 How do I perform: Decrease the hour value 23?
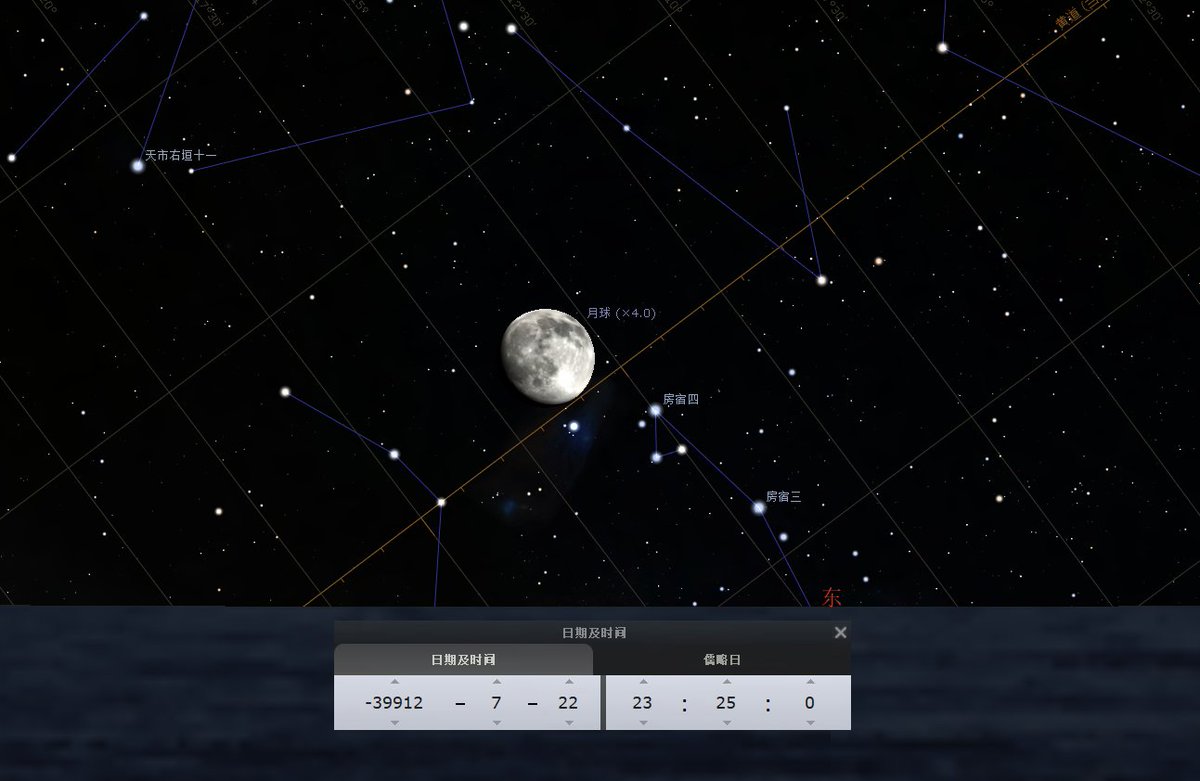click(642, 723)
